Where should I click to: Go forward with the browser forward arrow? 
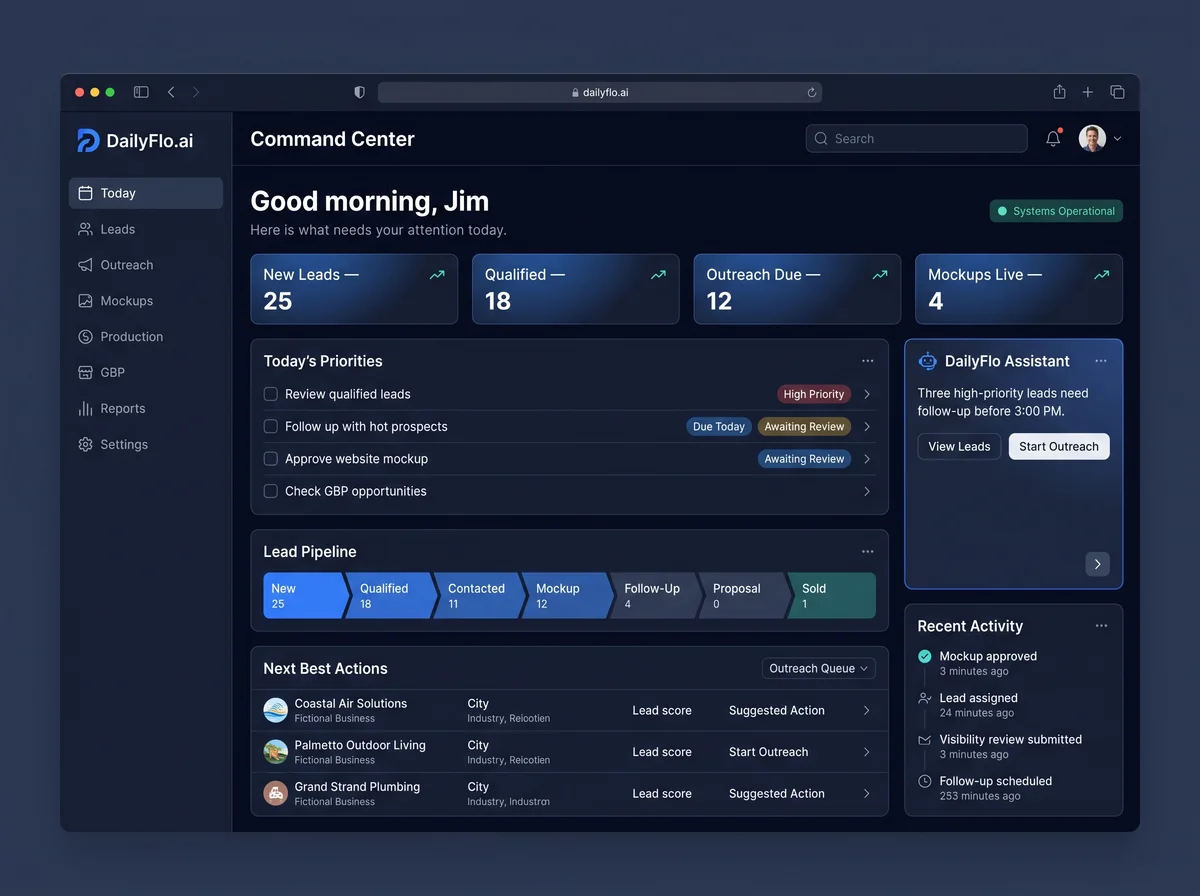point(196,92)
